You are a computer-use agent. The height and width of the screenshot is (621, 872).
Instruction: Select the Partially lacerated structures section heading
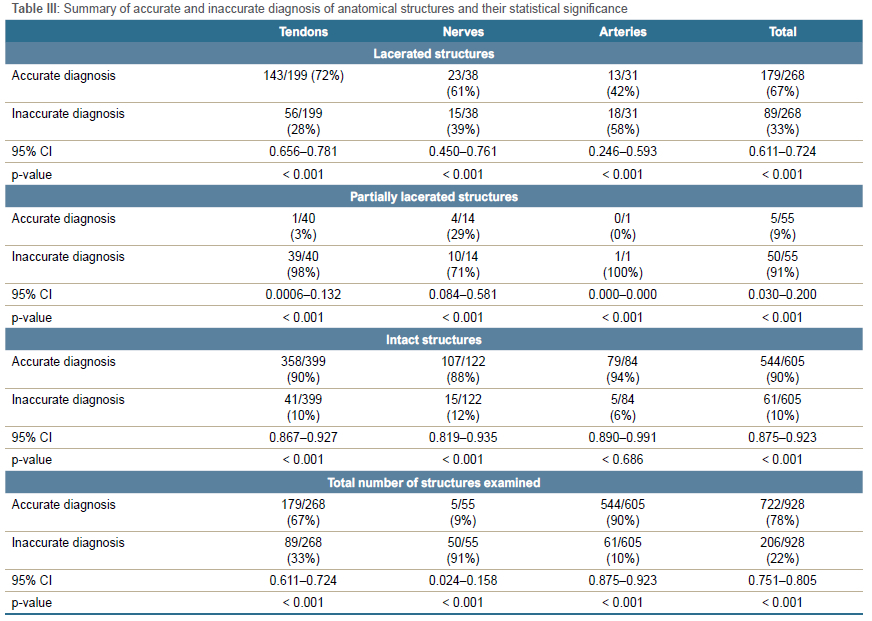pos(434,197)
